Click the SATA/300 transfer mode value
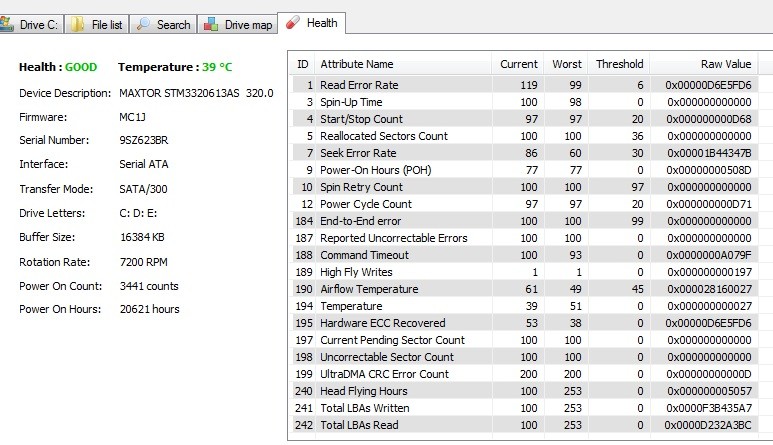The width and height of the screenshot is (773, 445). [x=143, y=189]
